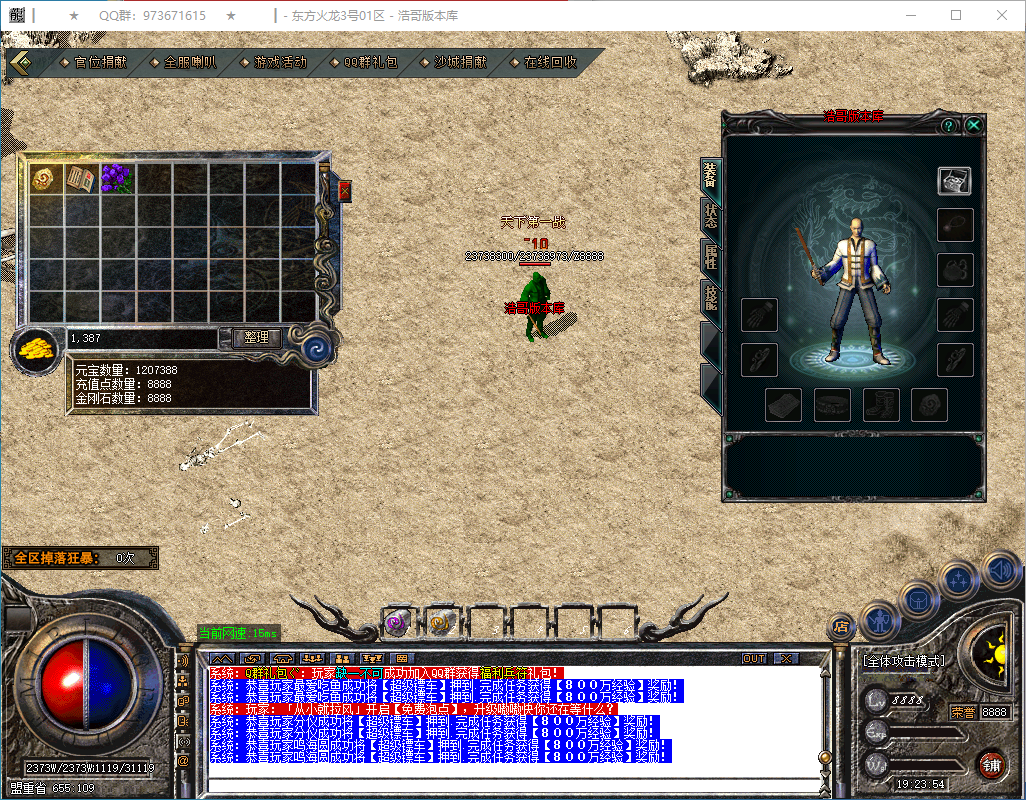This screenshot has width=1026, height=800.
Task: Click the 当前网速 network speed indicator
Action: [238, 633]
